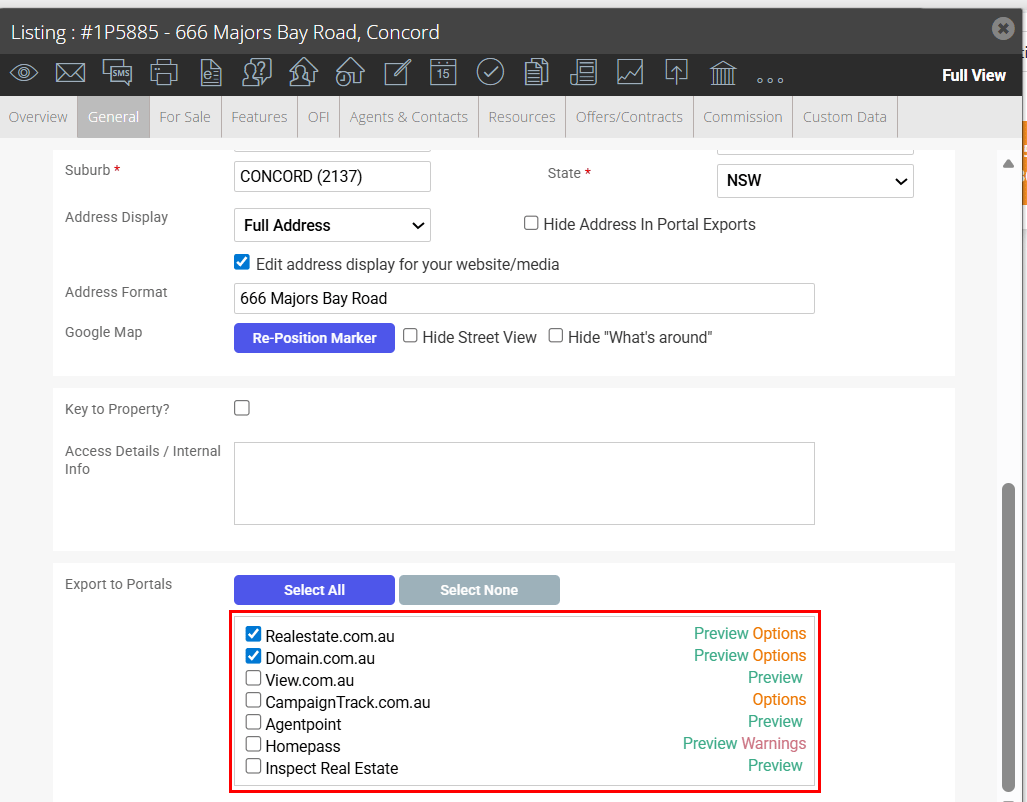Open the line chart statistics icon
Viewport: 1027px width, 802px height.
pyautogui.click(x=630, y=72)
